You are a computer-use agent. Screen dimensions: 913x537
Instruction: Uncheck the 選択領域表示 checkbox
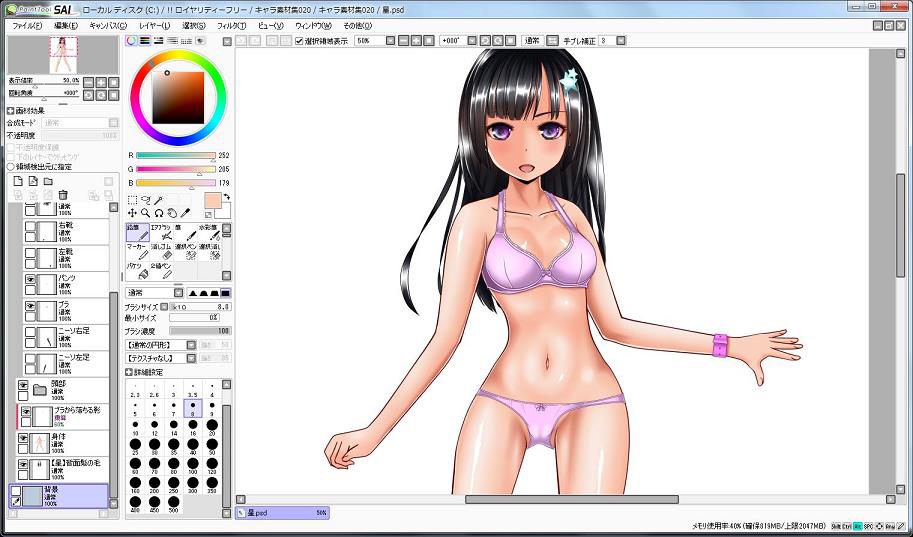(299, 41)
